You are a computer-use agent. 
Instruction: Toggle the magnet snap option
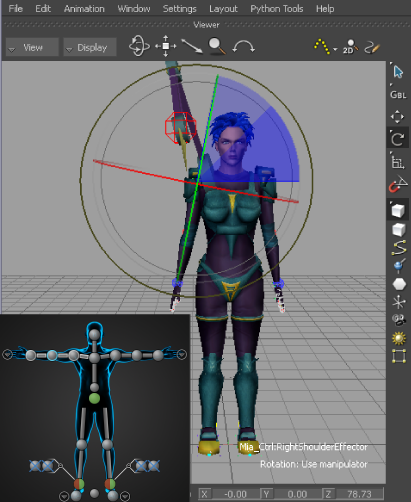(398, 184)
